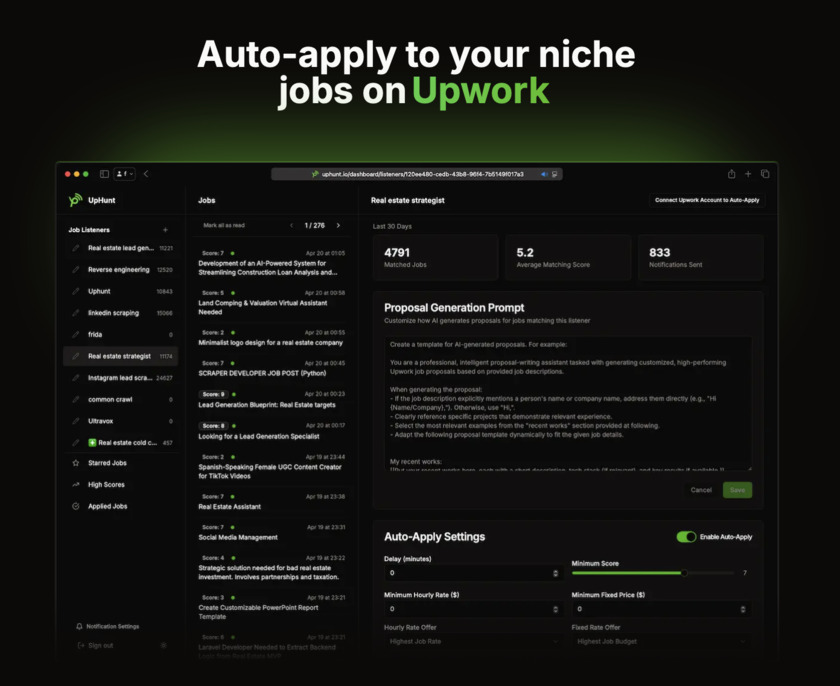Viewport: 840px width, 686px height.
Task: Open job Minimalist logo design for real estate
Action: coord(272,338)
